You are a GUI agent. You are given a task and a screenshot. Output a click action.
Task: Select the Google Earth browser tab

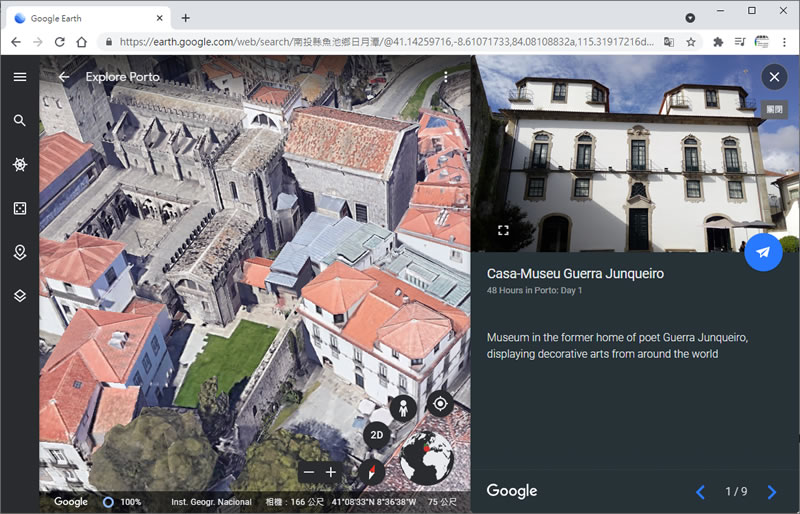(88, 18)
